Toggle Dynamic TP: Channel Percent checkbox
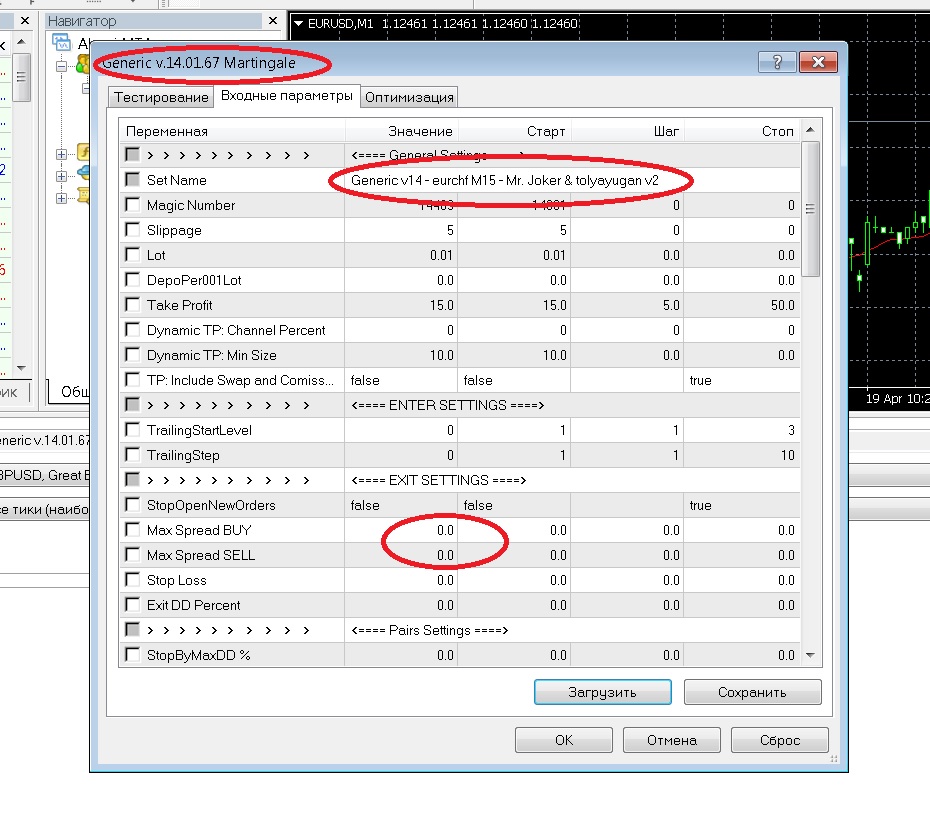The width and height of the screenshot is (930, 815). point(132,329)
